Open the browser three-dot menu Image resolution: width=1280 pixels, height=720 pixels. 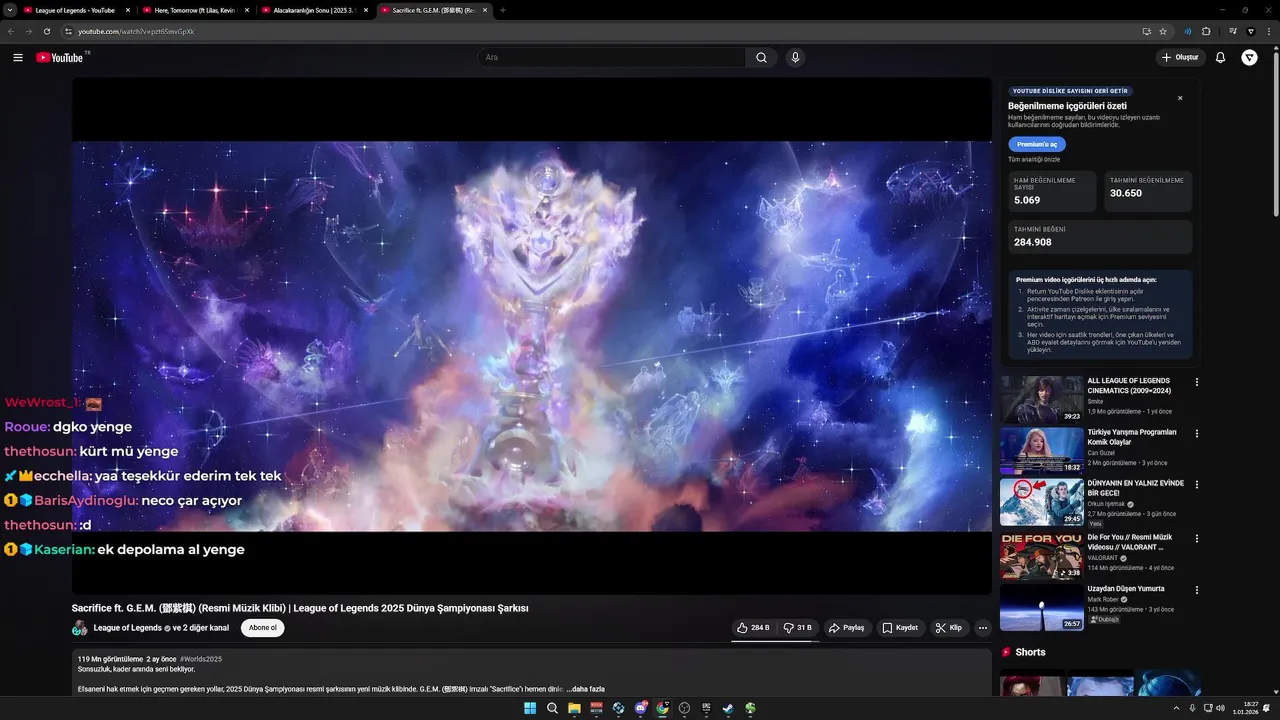pos(1269,31)
